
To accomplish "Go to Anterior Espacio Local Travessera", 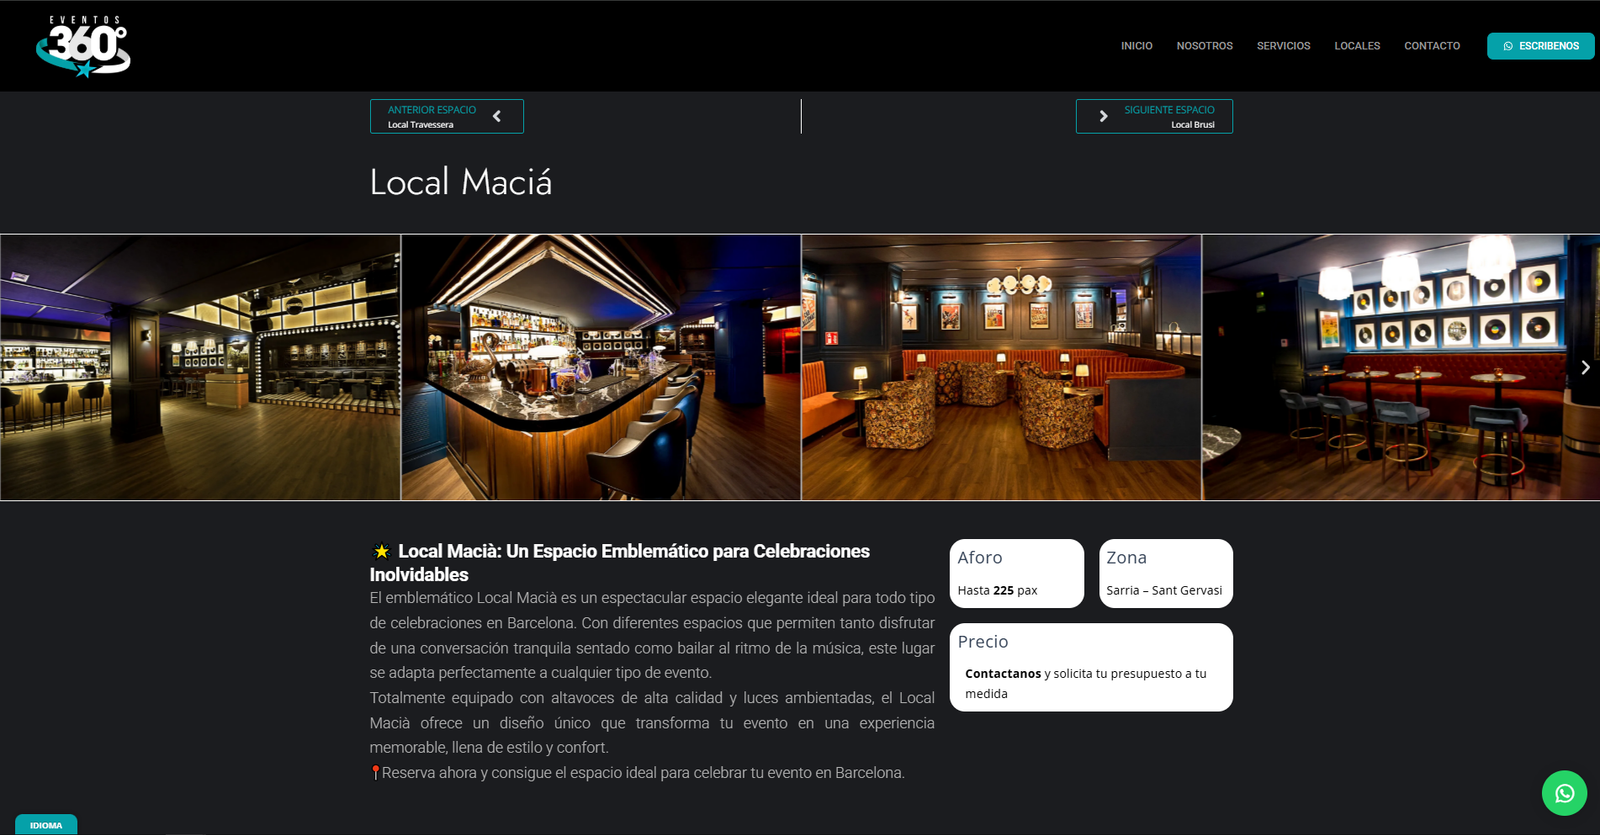I will [x=432, y=116].
